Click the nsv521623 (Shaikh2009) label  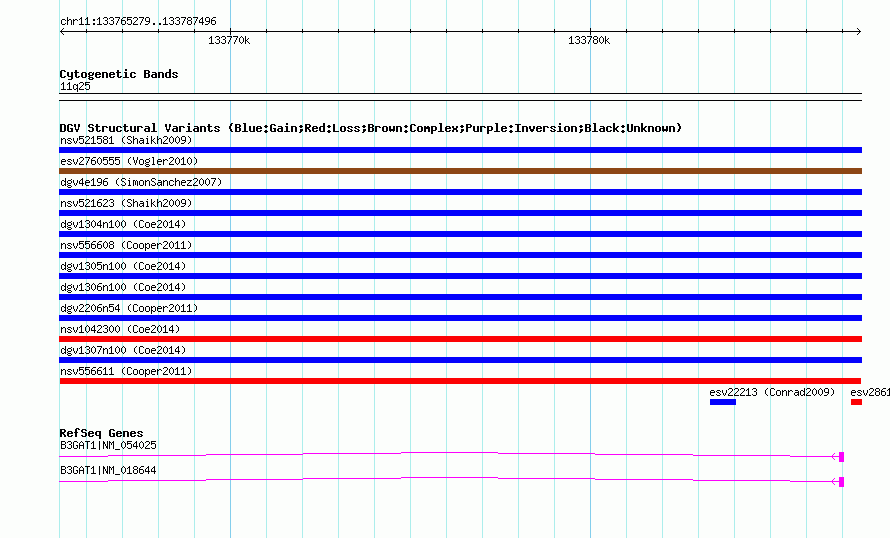point(126,203)
